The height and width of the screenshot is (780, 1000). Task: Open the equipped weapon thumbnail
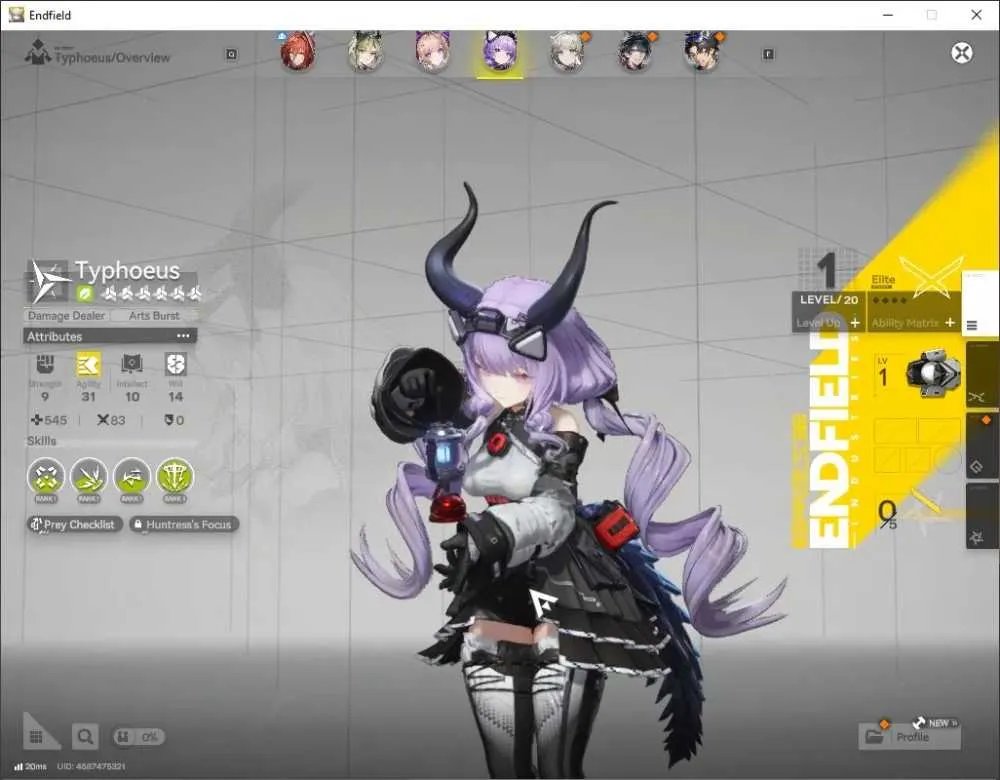(933, 374)
